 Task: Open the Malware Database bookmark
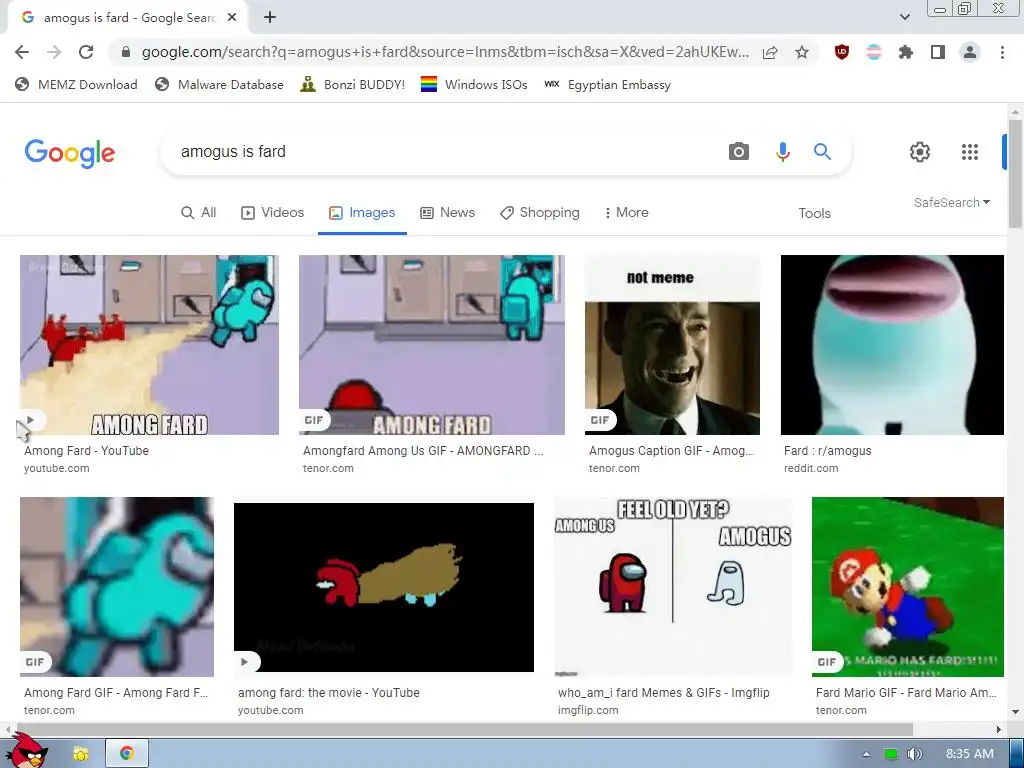[219, 84]
